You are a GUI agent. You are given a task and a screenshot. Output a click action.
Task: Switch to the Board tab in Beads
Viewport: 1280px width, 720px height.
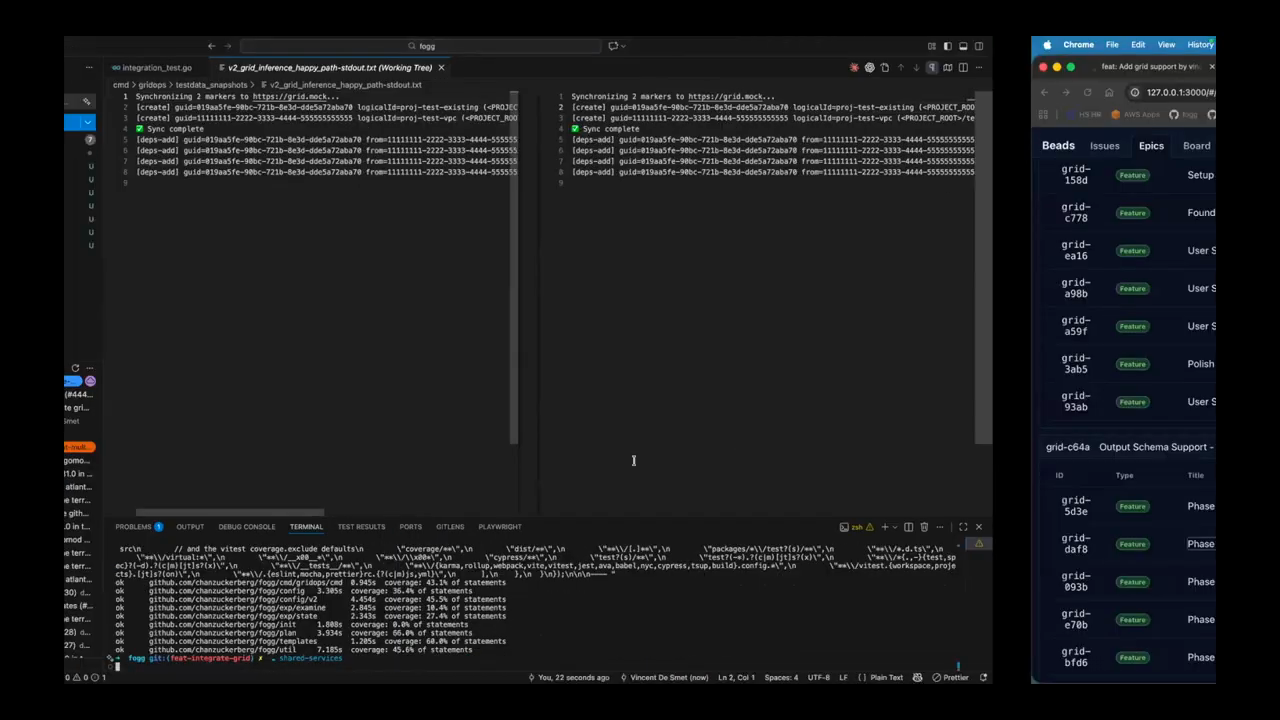click(1196, 146)
